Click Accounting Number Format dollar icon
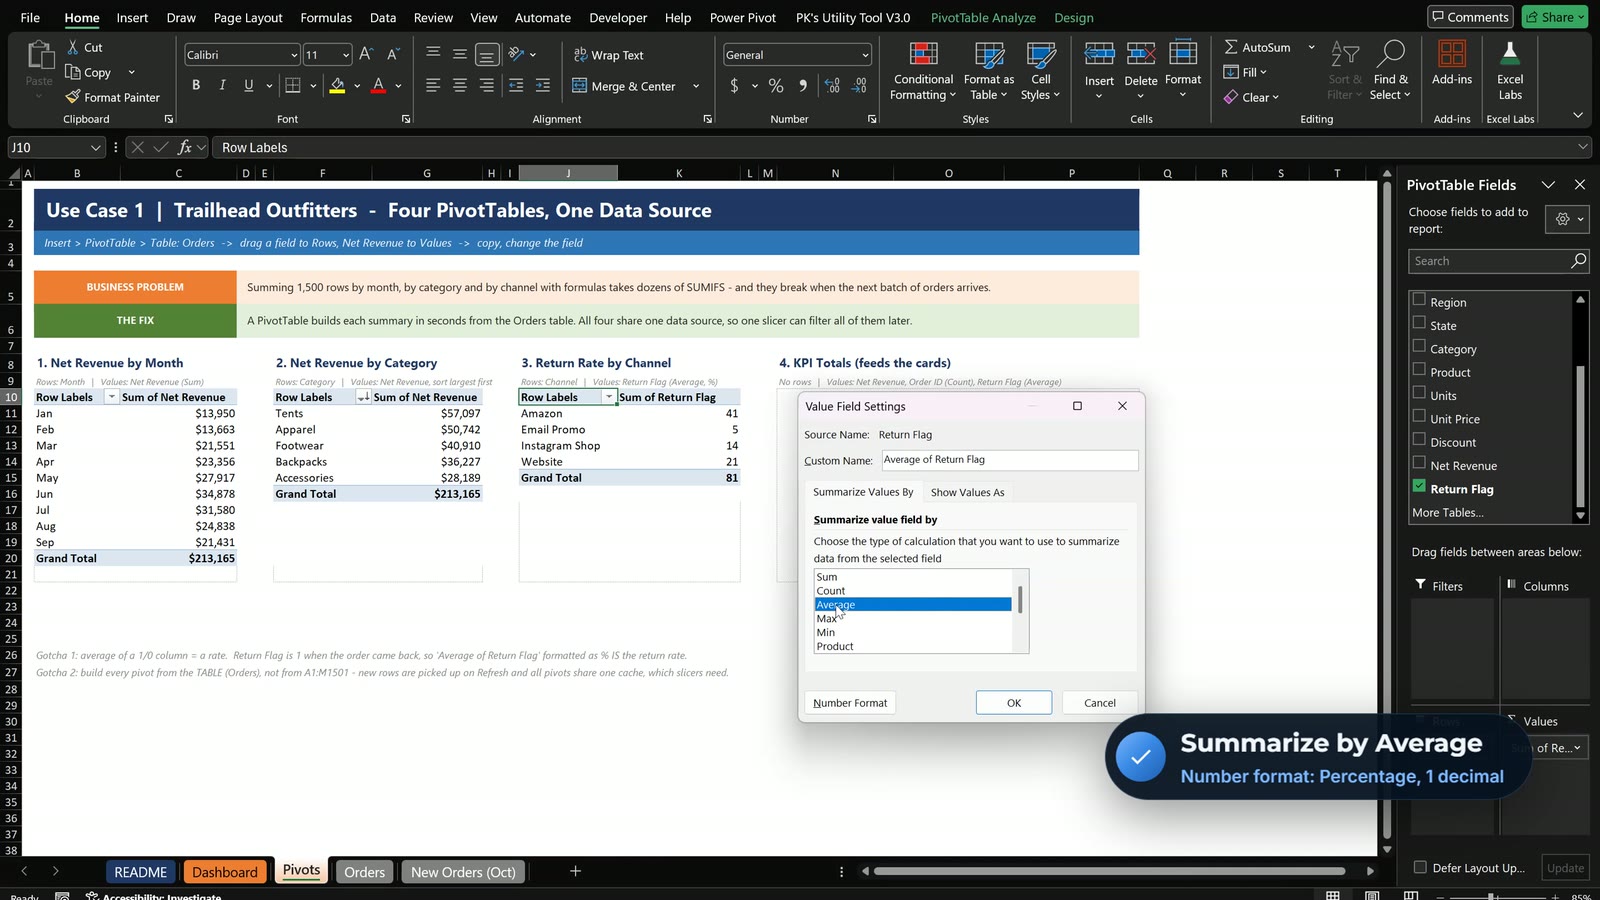Viewport: 1600px width, 900px height. click(734, 86)
